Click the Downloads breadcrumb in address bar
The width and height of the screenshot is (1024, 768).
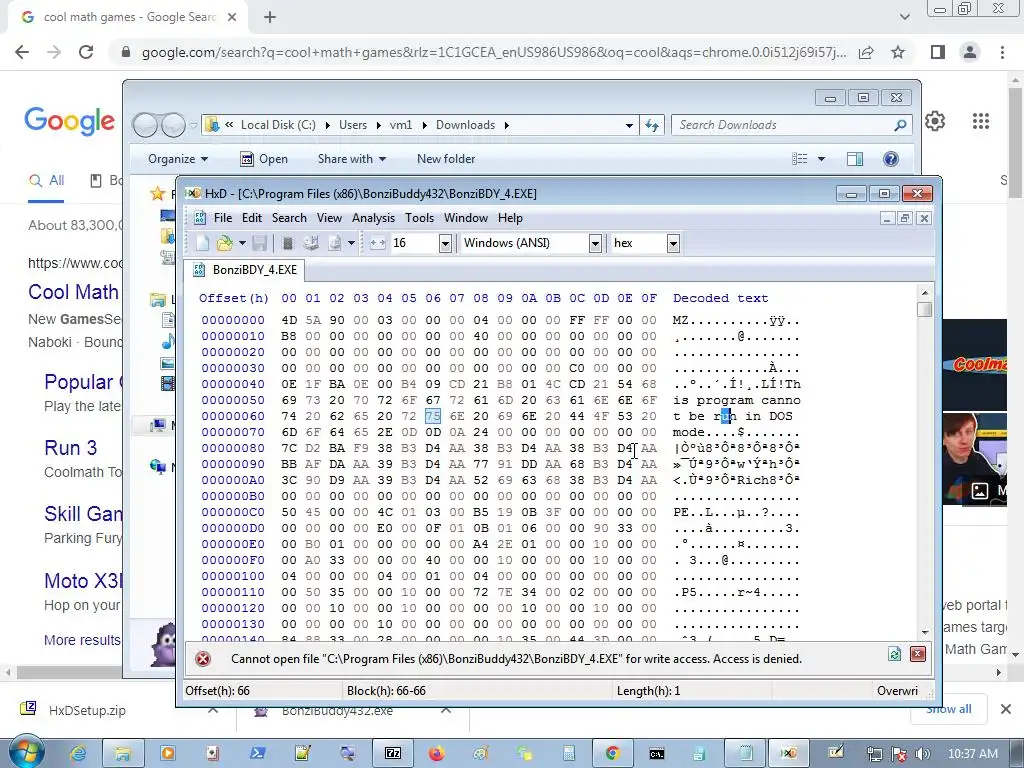[466, 125]
